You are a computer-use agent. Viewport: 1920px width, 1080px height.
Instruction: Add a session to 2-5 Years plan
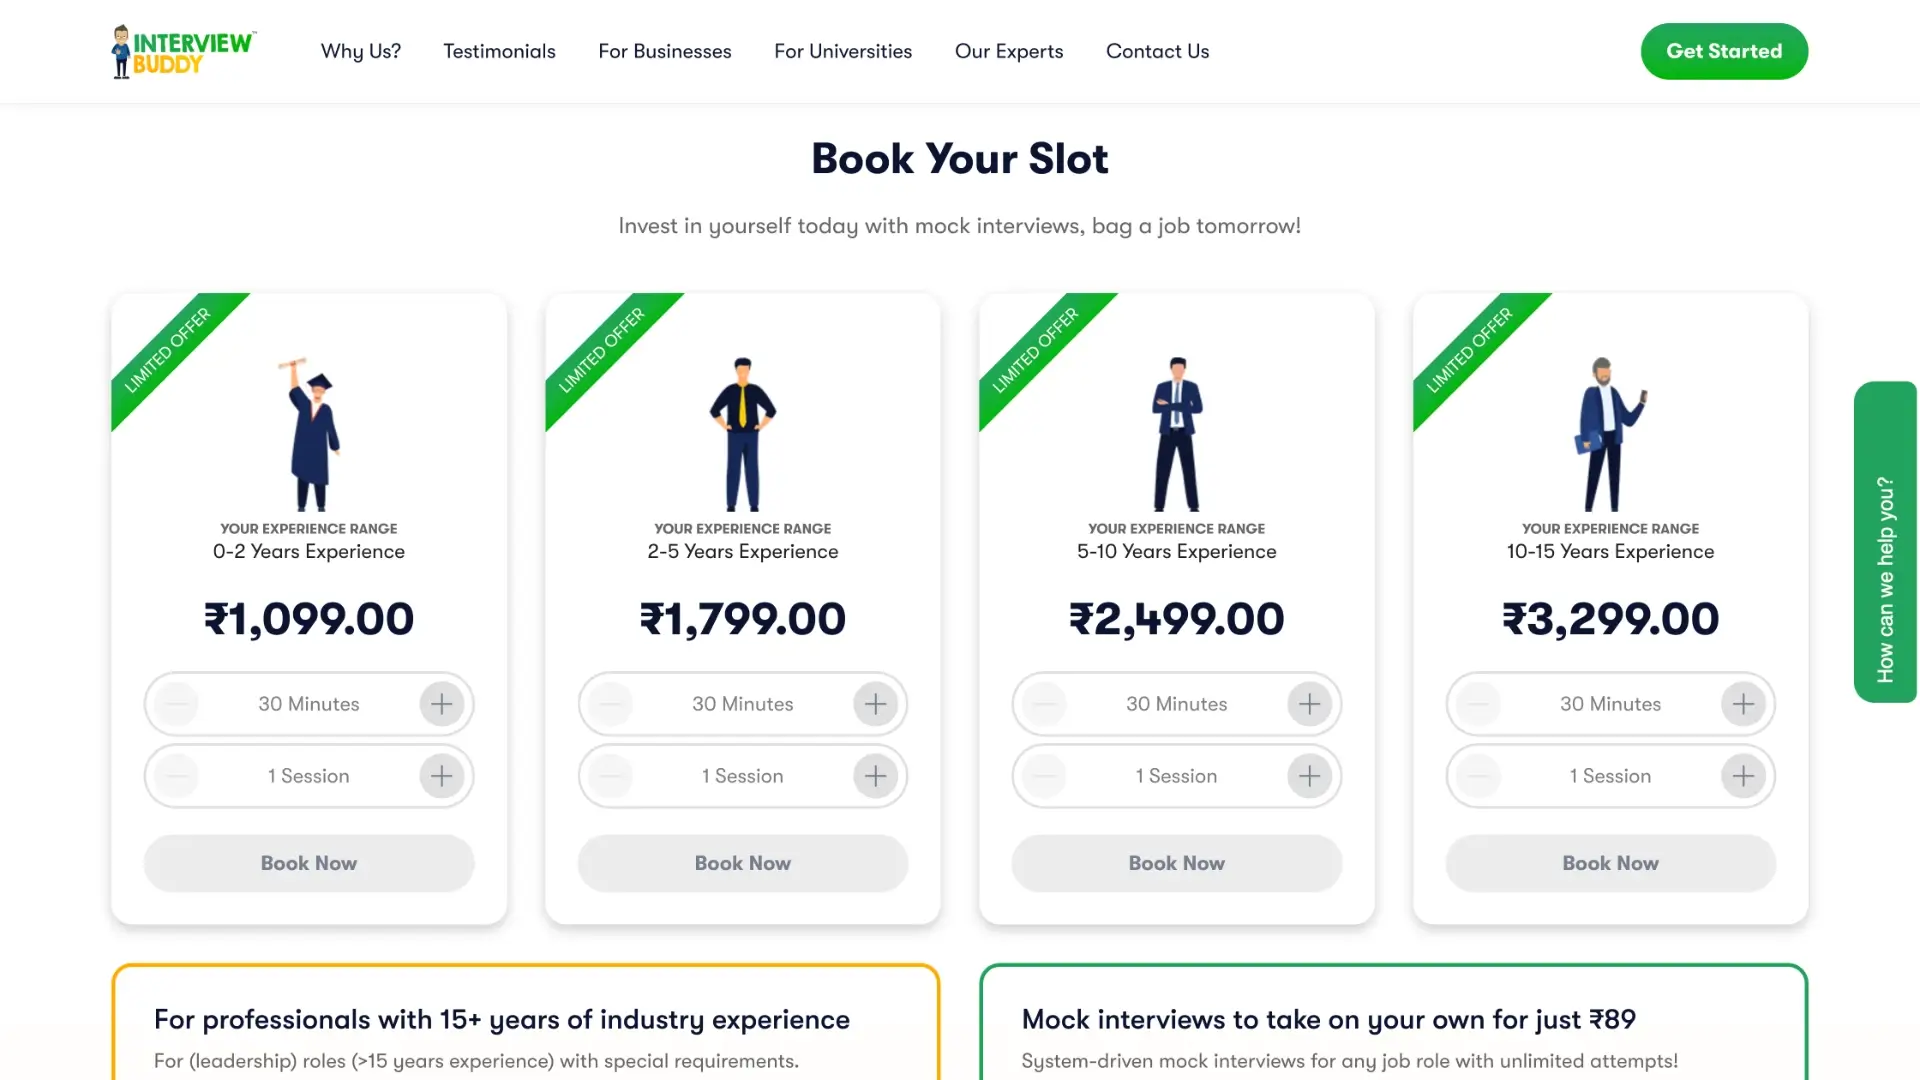click(875, 776)
